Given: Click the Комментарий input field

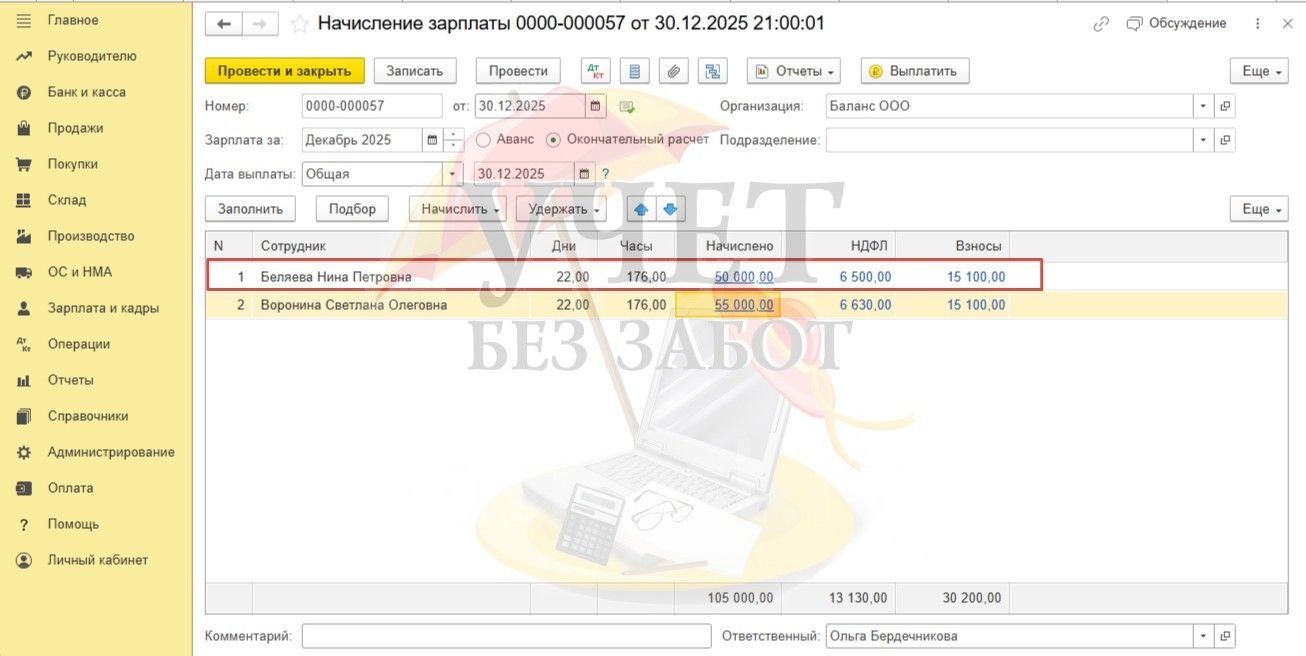Looking at the screenshot, I should click(506, 636).
